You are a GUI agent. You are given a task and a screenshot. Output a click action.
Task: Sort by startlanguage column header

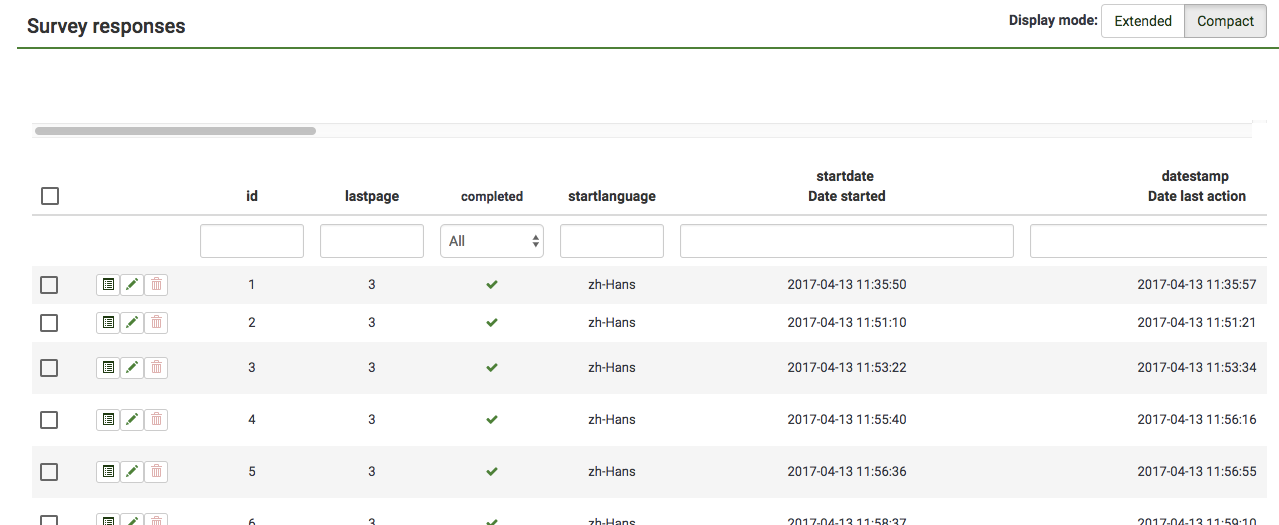click(611, 197)
